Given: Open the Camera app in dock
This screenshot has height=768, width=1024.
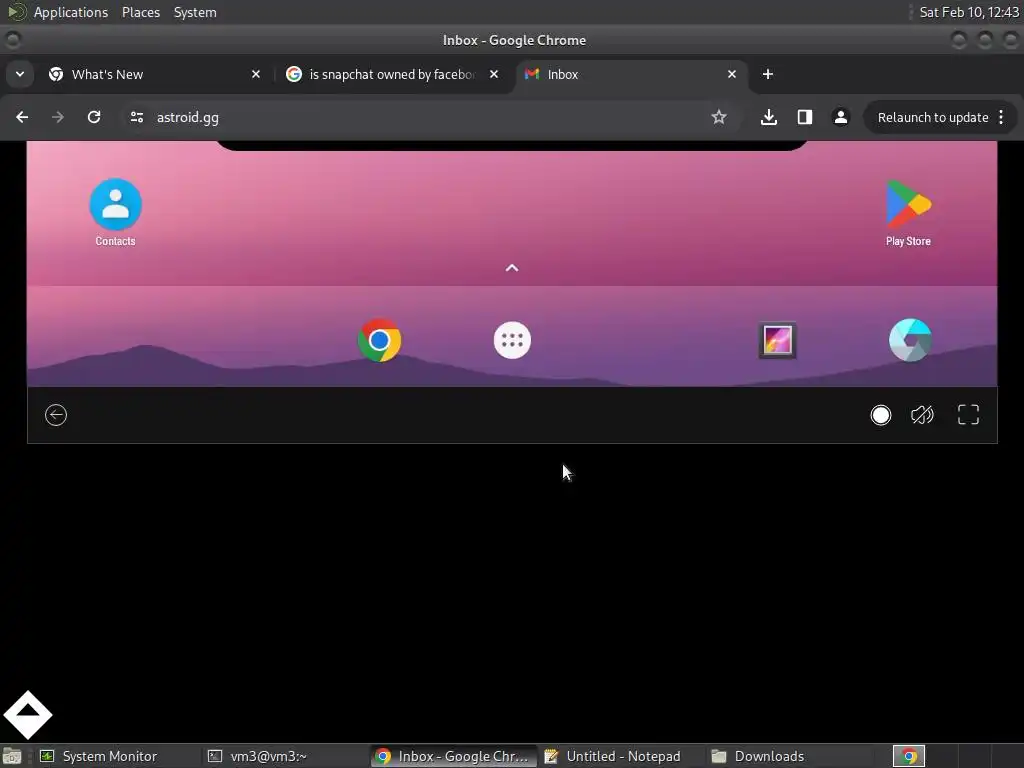Looking at the screenshot, I should pos(910,340).
